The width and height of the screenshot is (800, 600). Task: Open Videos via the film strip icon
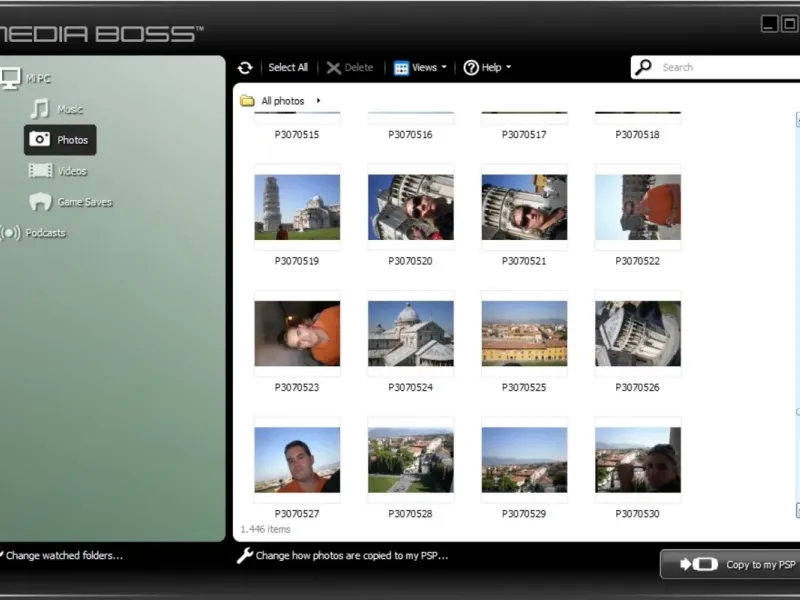pos(40,170)
